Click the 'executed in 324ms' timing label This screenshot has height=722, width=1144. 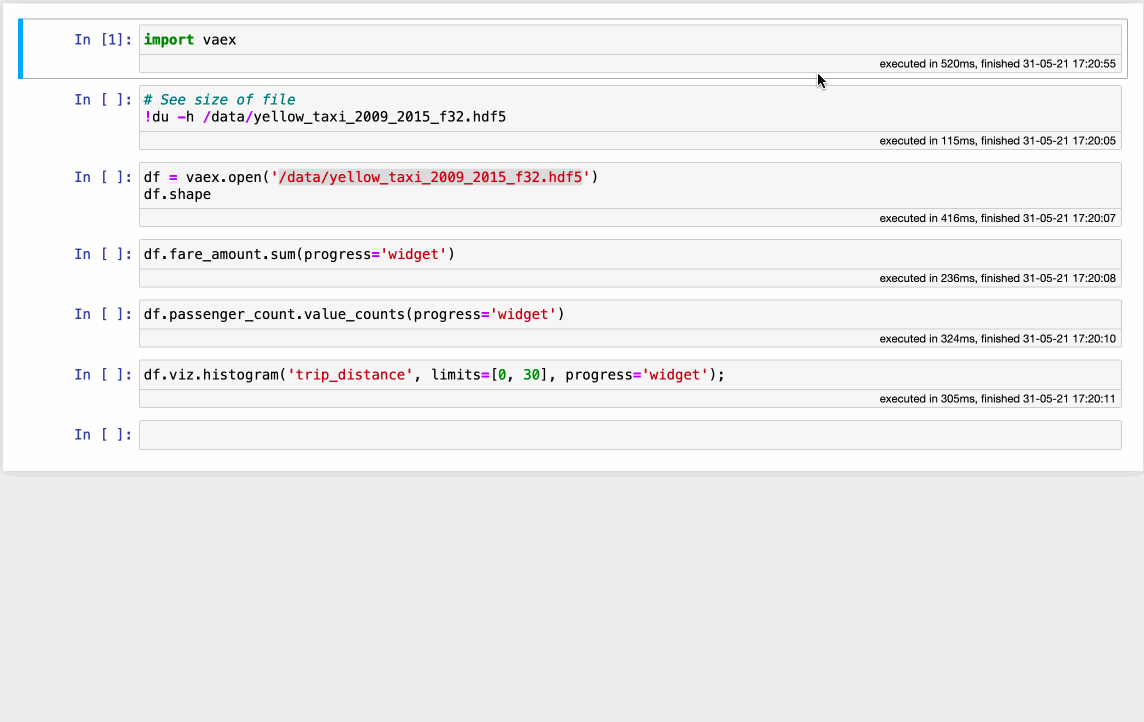(997, 339)
